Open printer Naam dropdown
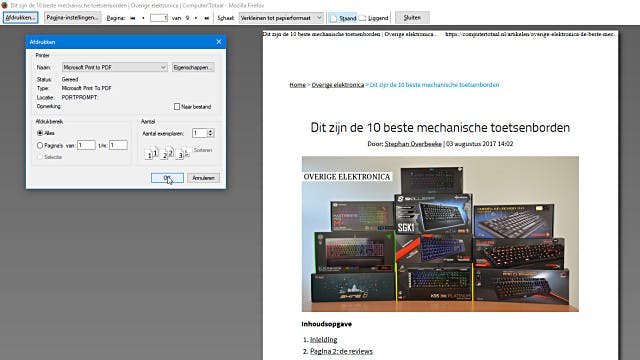 (x=114, y=67)
